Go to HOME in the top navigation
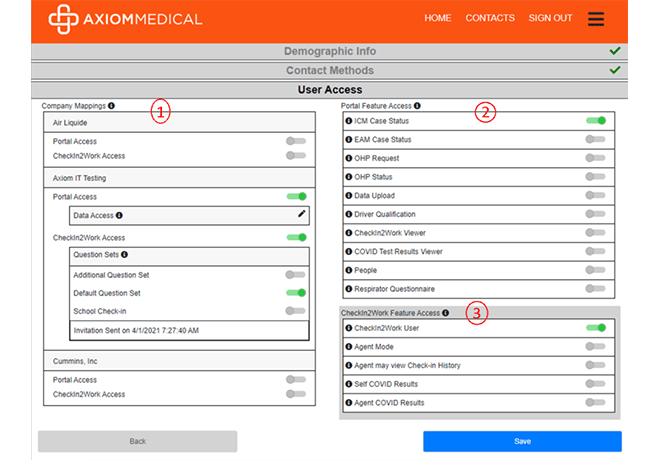The width and height of the screenshot is (660, 460). (x=438, y=18)
